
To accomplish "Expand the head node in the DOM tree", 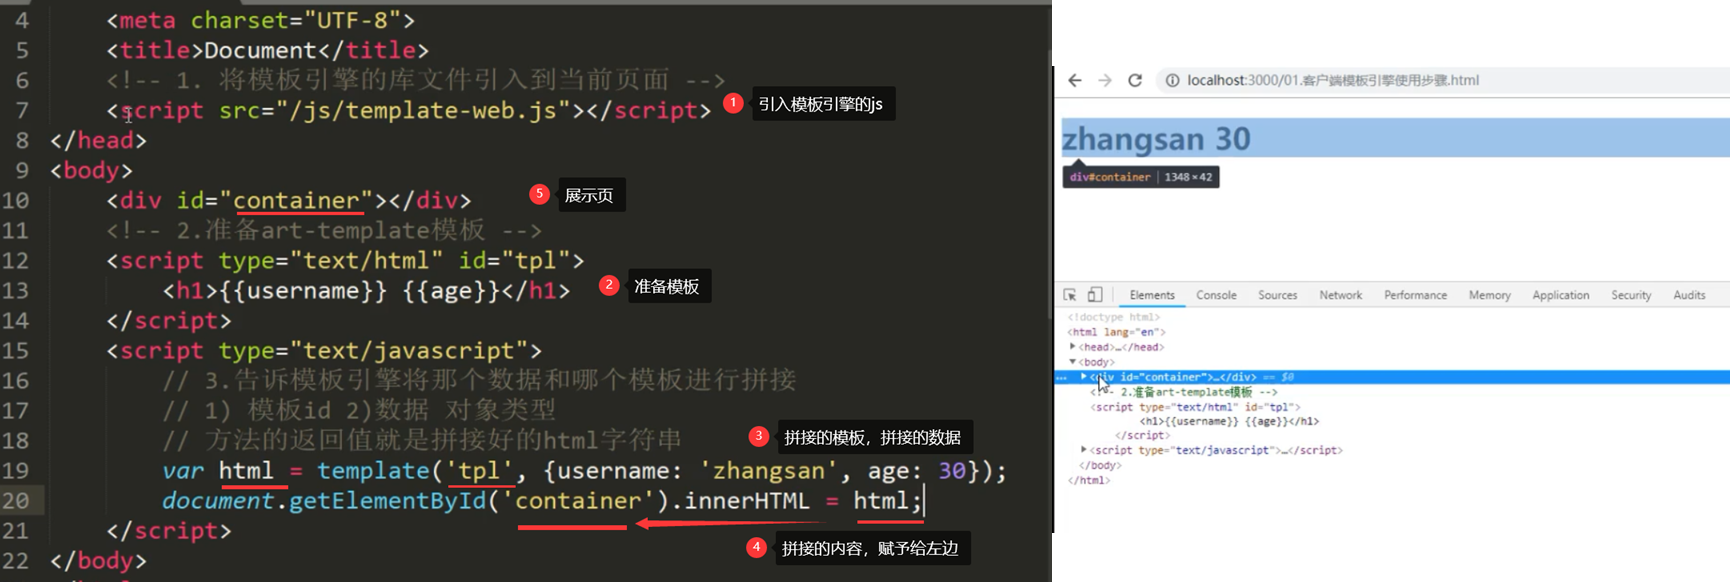I will pyautogui.click(x=1073, y=347).
